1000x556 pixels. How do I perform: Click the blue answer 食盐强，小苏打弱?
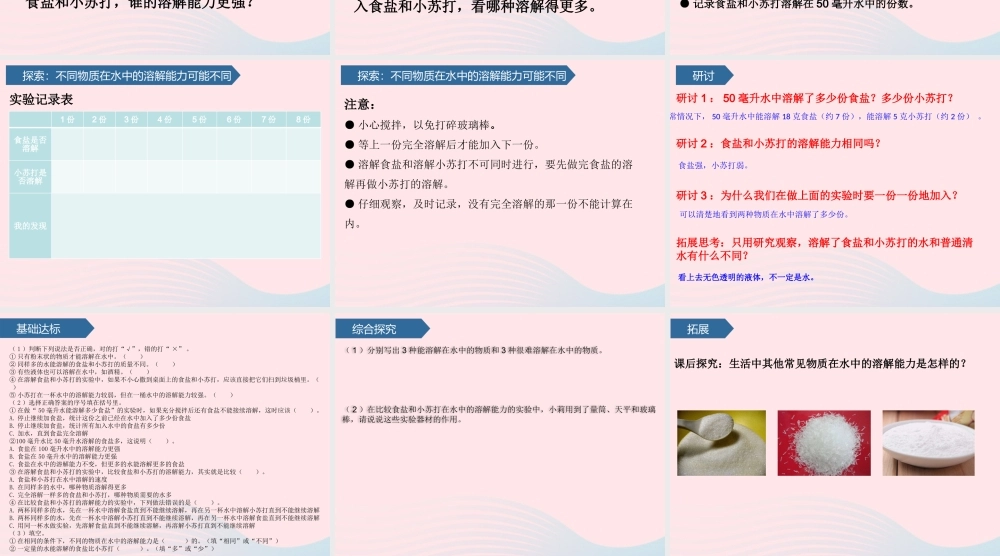point(713,165)
